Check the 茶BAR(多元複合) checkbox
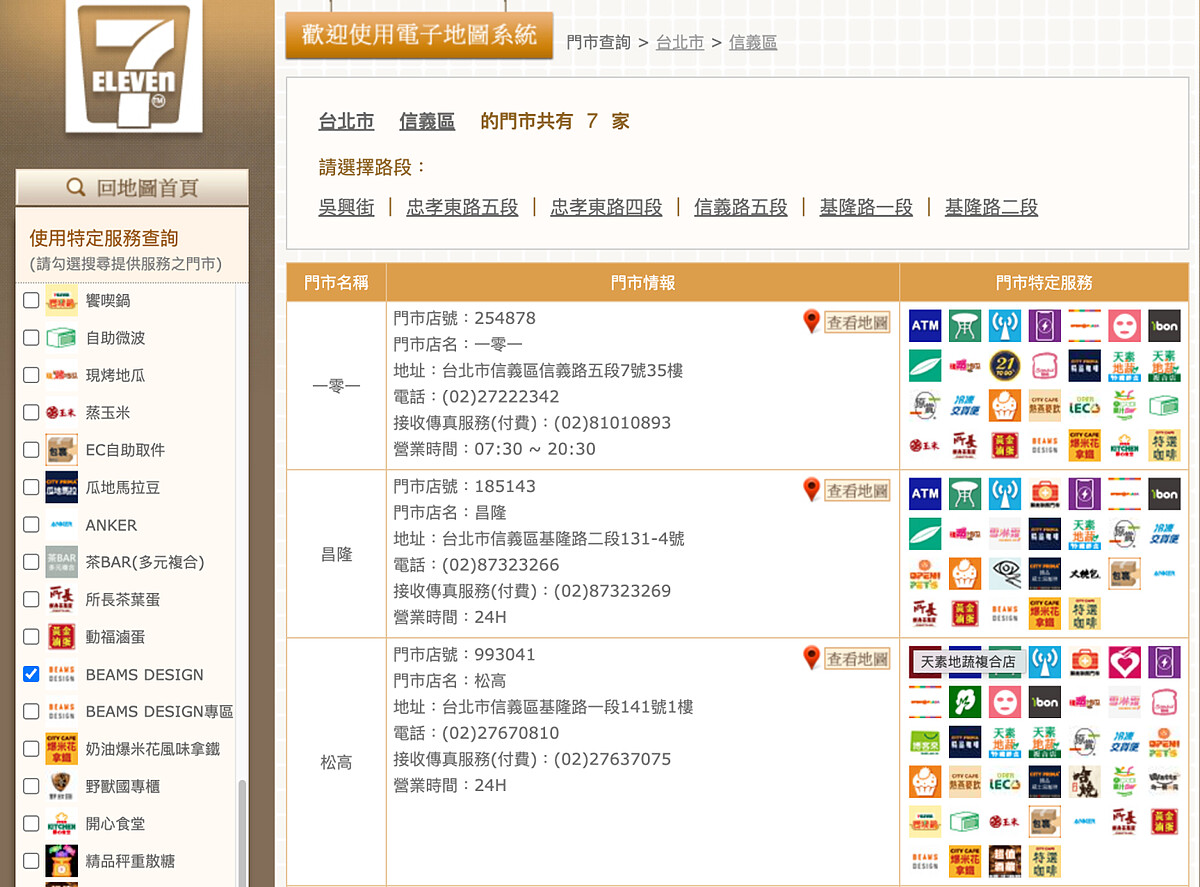 [x=31, y=562]
